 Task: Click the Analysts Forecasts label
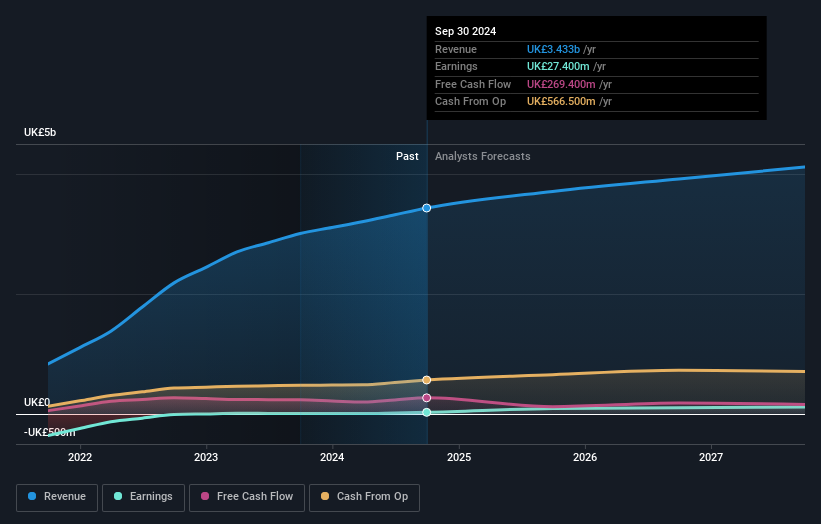pyautogui.click(x=482, y=156)
